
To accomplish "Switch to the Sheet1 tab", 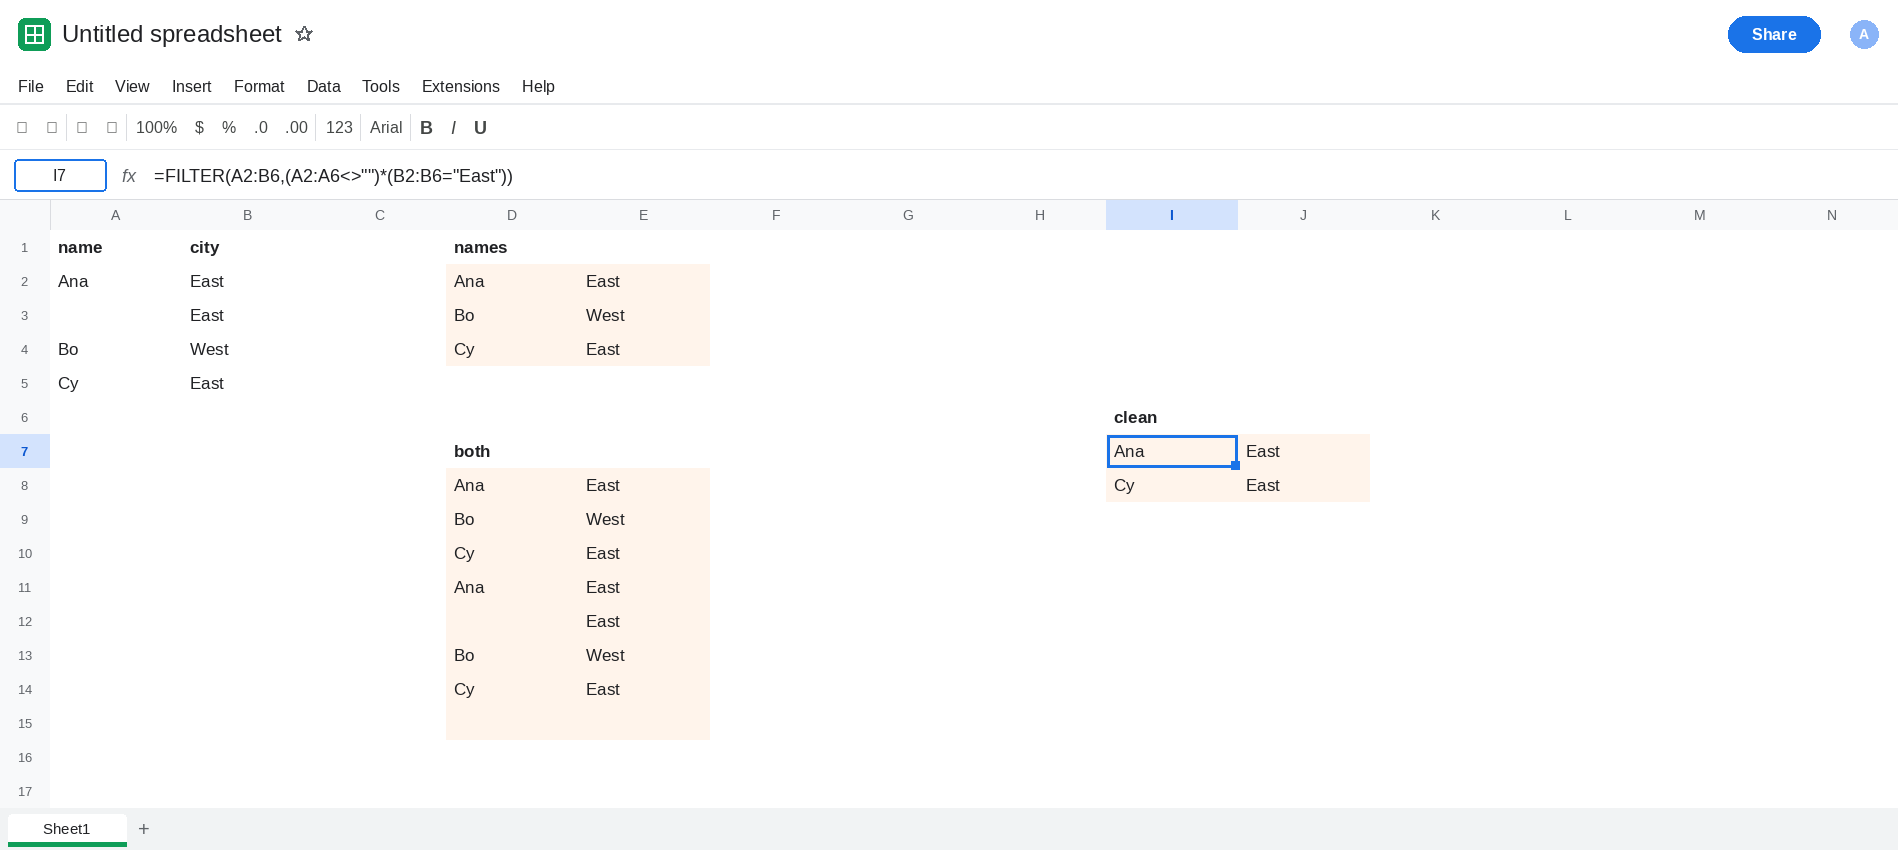I will (x=67, y=829).
